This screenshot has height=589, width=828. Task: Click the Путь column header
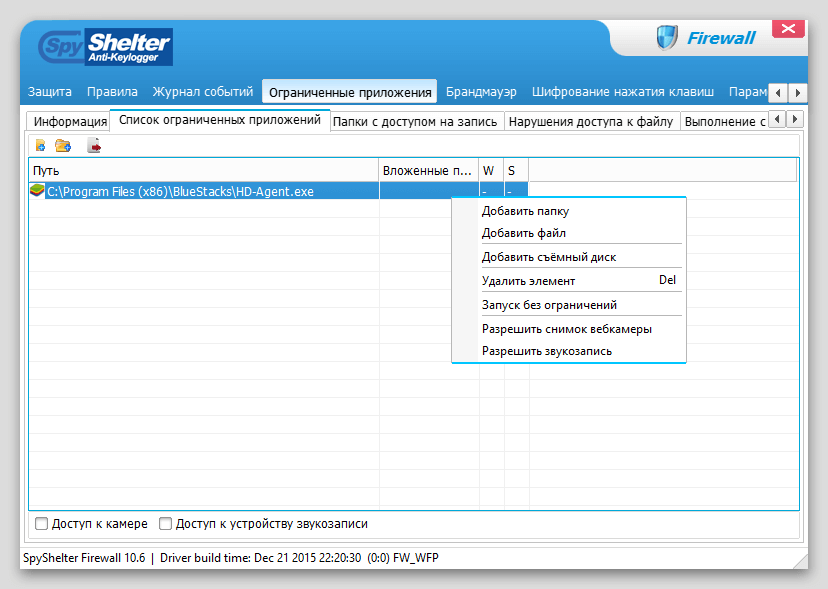click(204, 171)
